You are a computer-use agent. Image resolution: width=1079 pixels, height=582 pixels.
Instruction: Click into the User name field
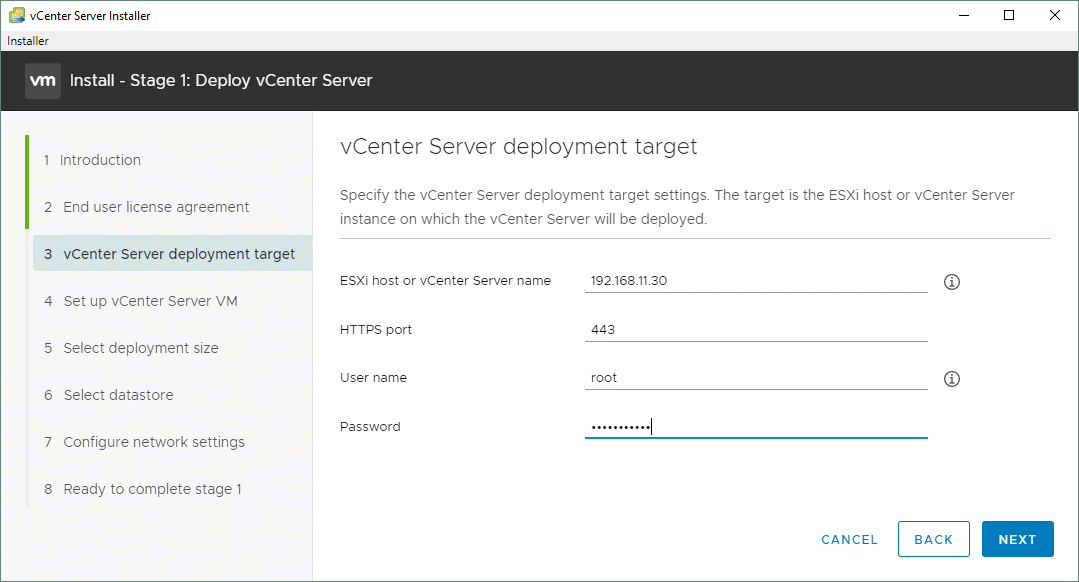(755, 378)
